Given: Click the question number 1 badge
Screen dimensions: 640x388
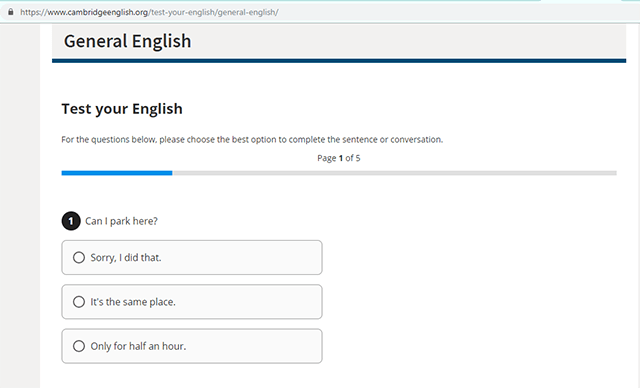Looking at the screenshot, I should [x=71, y=221].
